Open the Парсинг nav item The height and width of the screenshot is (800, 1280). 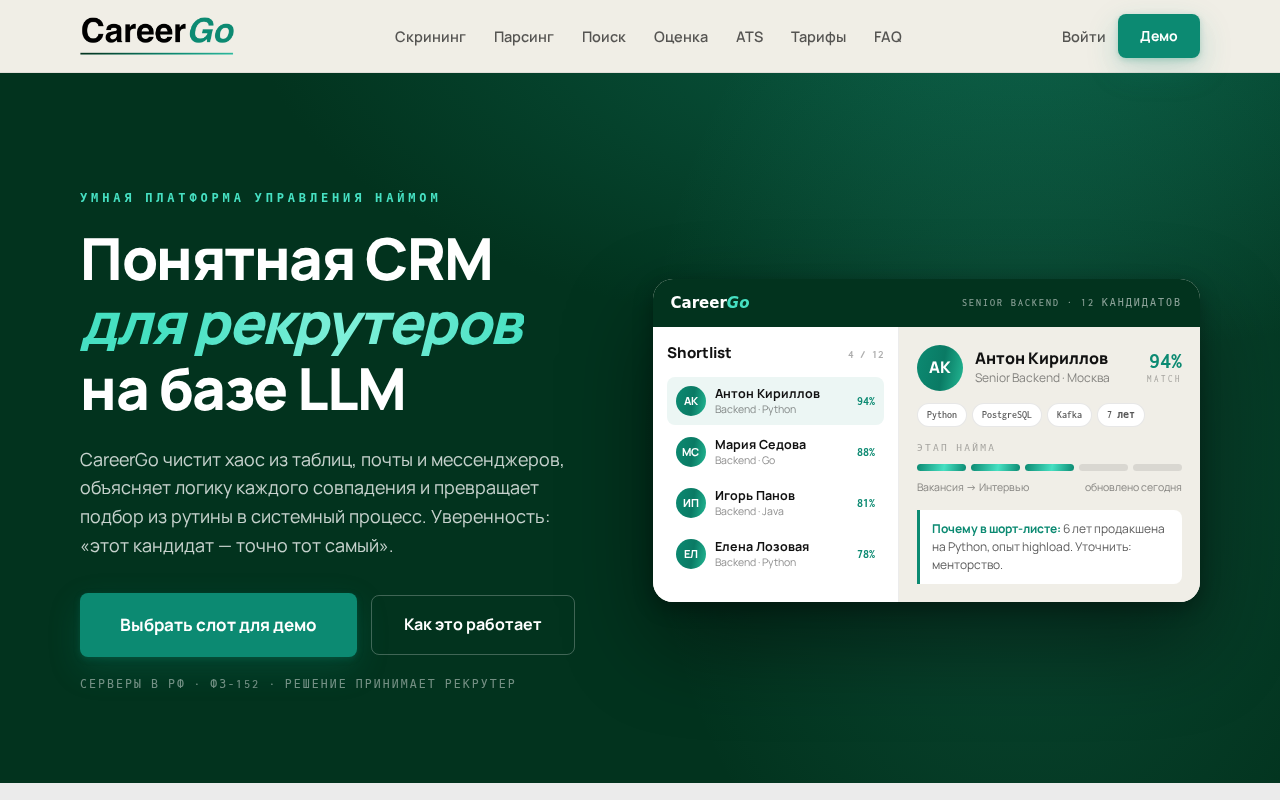(x=524, y=37)
